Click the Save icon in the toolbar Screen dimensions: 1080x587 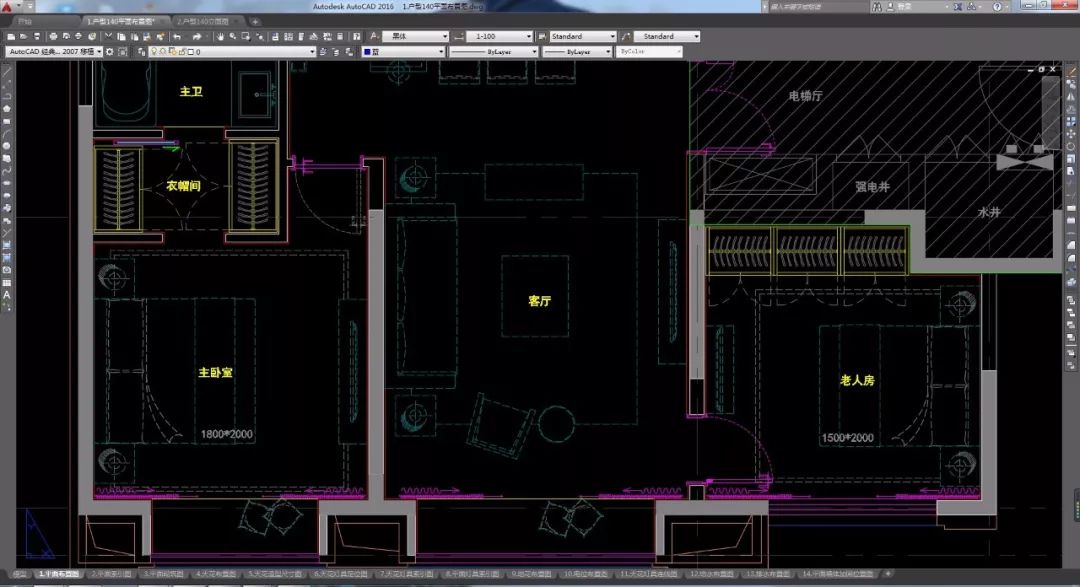pyautogui.click(x=37, y=36)
